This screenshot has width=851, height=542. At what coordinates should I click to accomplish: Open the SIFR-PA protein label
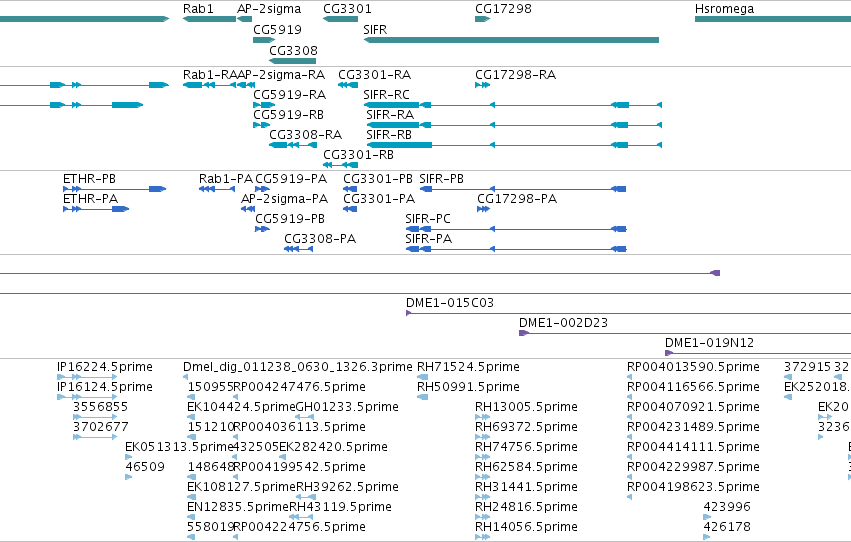click(428, 239)
